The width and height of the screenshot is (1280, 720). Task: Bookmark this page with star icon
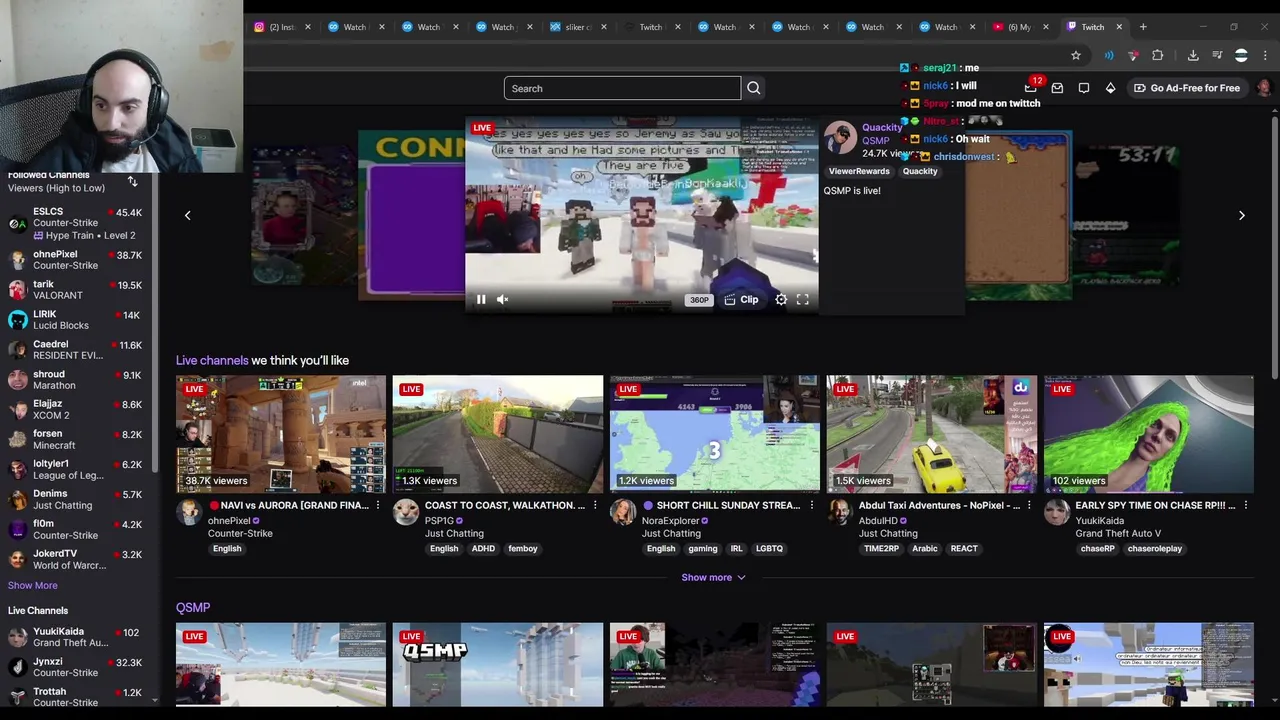[1076, 55]
